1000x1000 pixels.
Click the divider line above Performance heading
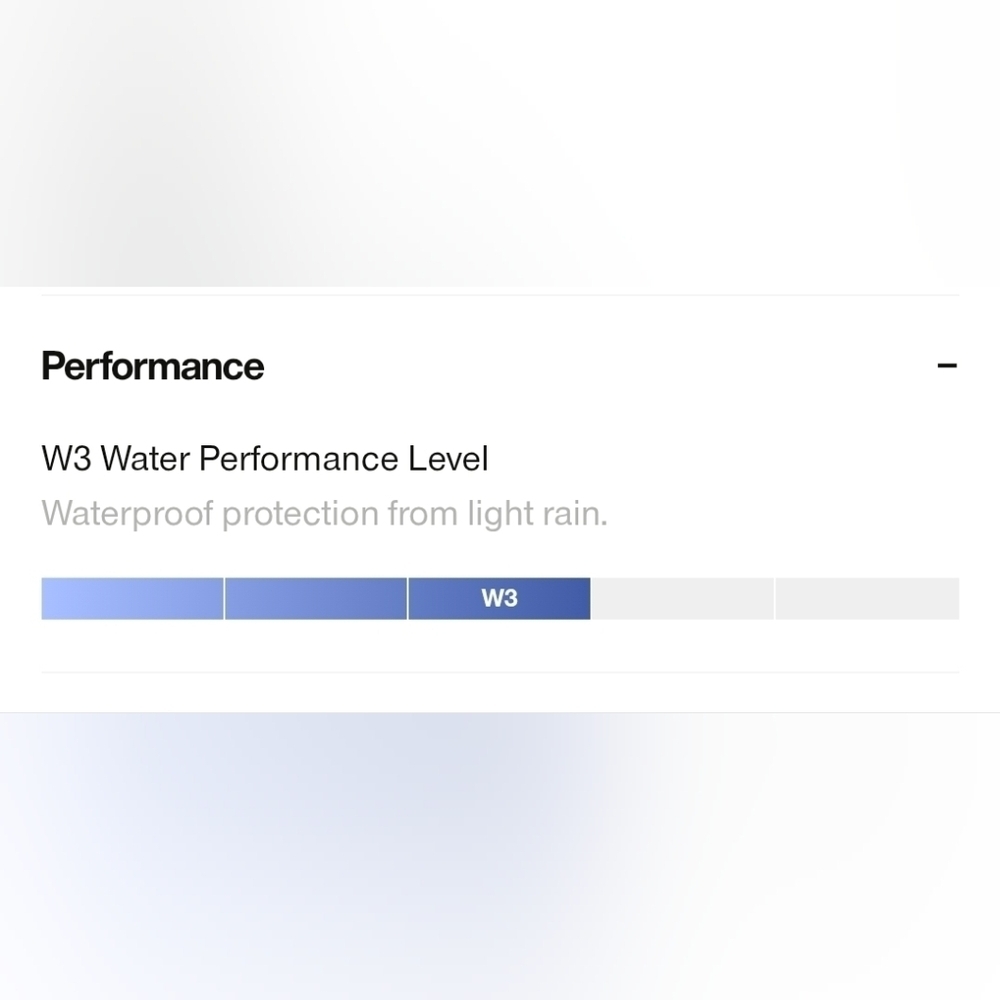[x=500, y=295]
